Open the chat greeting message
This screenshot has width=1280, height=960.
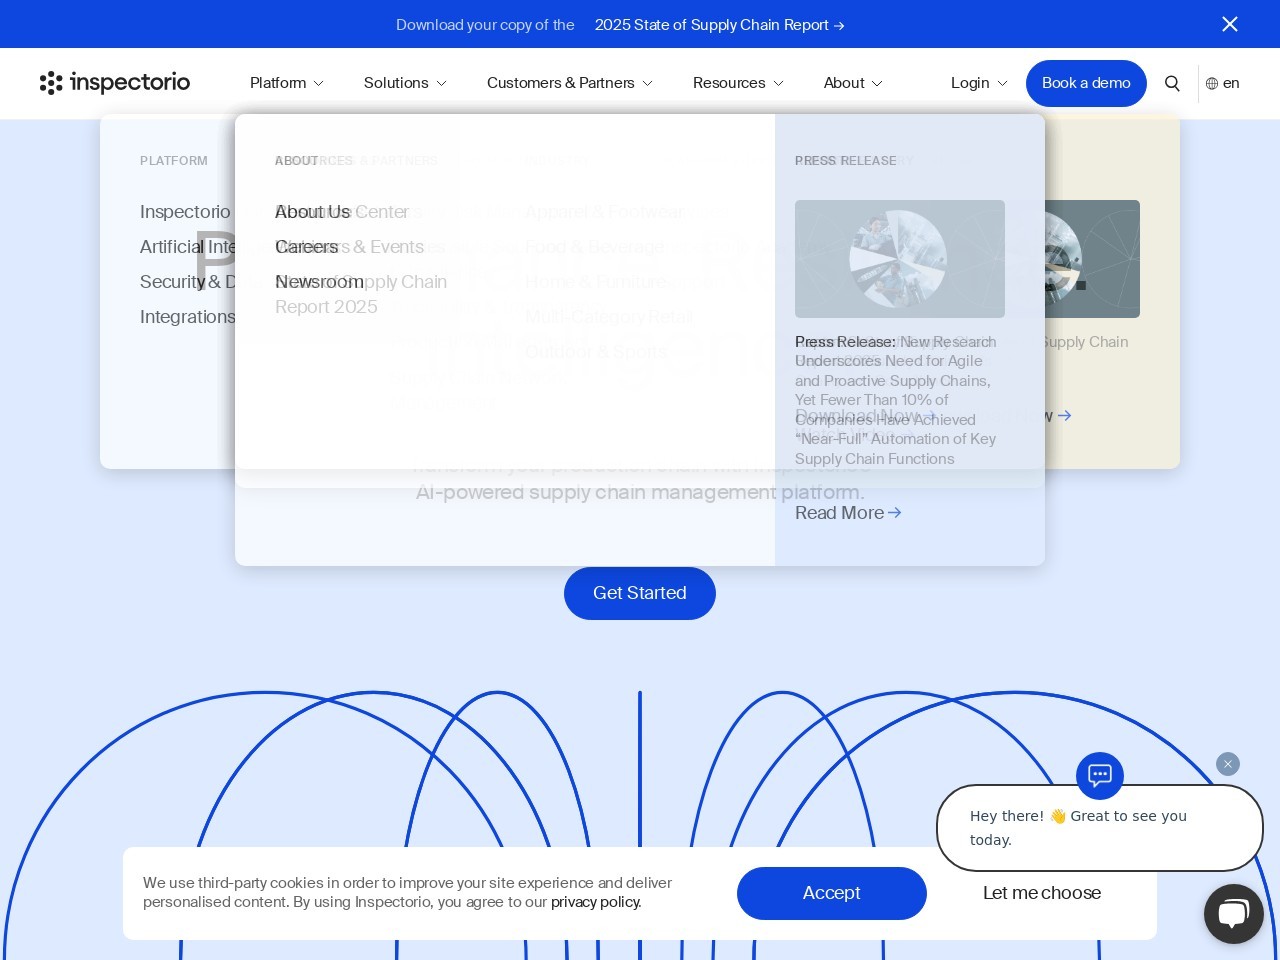(1100, 828)
